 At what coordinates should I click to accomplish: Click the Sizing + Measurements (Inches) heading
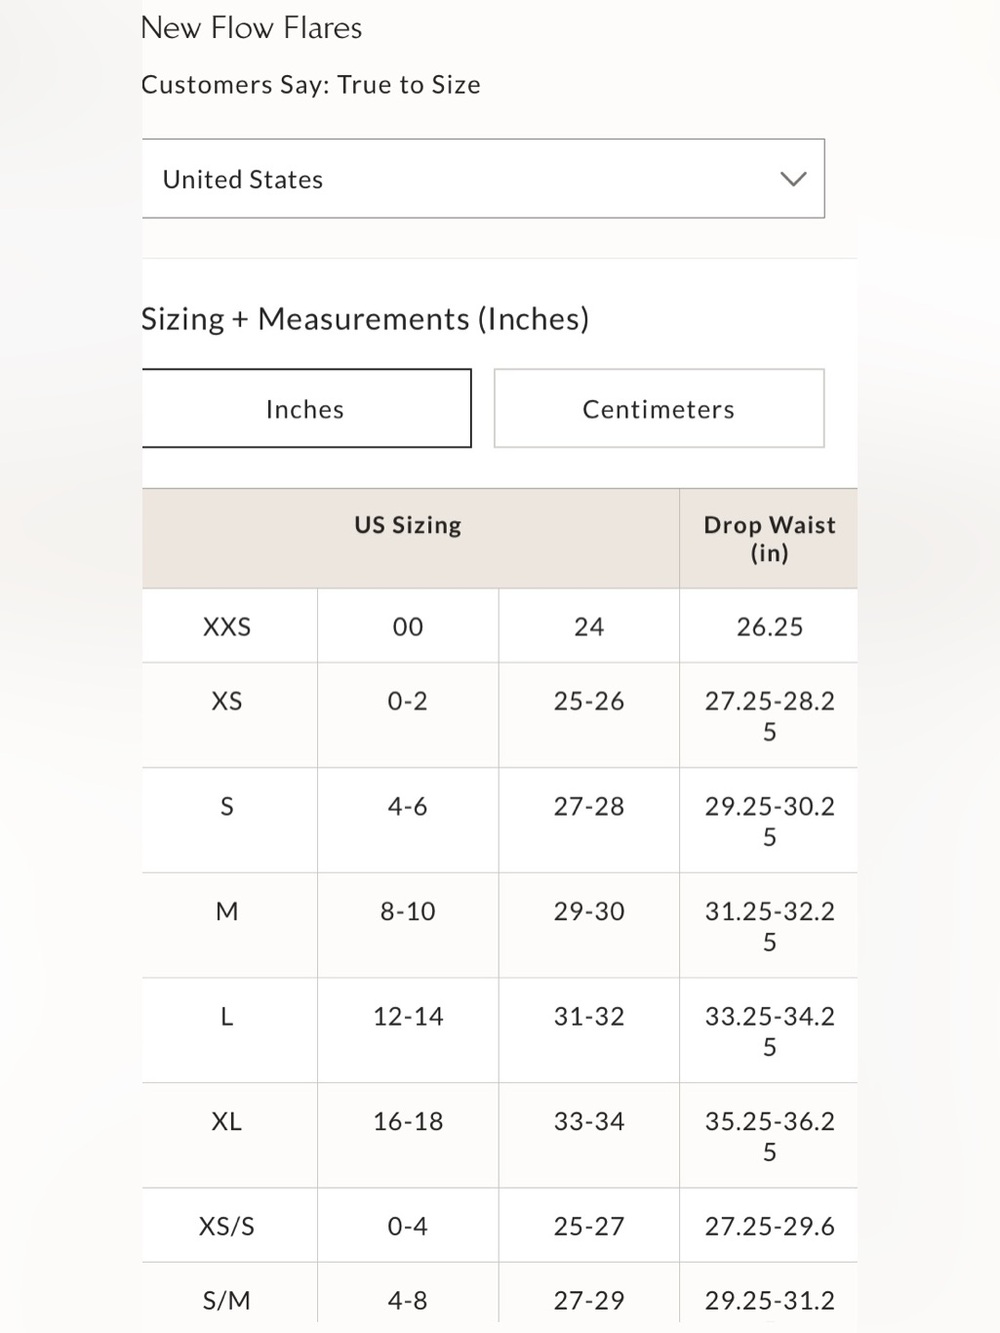[x=365, y=319]
